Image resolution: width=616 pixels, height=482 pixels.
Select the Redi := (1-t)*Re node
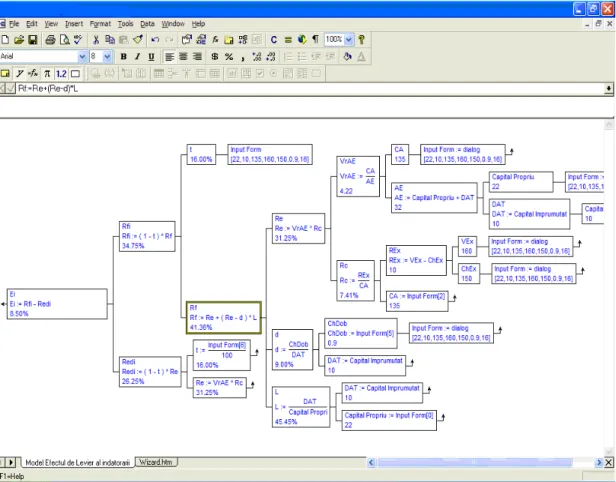click(150, 372)
